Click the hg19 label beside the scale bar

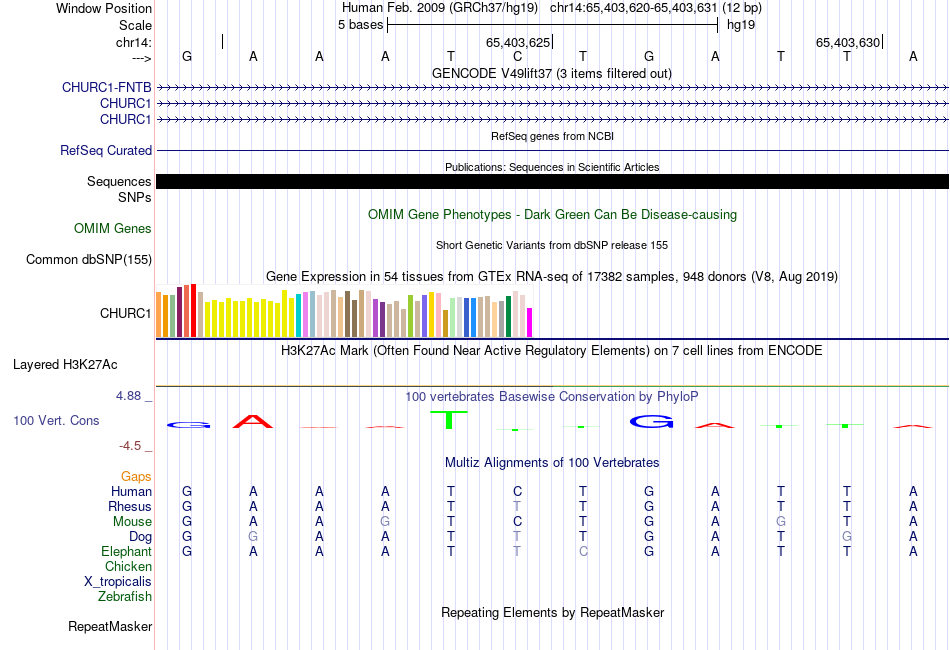[x=741, y=25]
